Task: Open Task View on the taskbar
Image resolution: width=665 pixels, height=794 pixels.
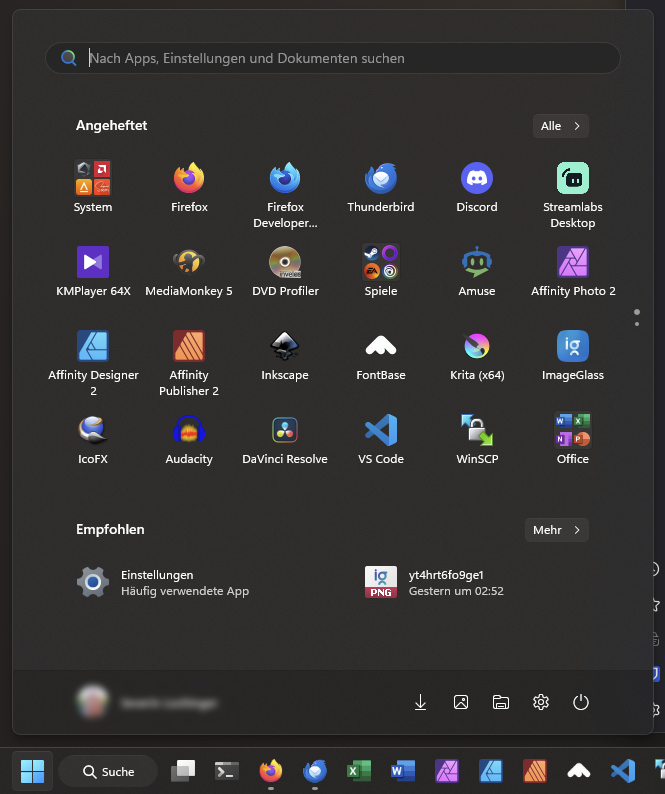Action: tap(183, 771)
